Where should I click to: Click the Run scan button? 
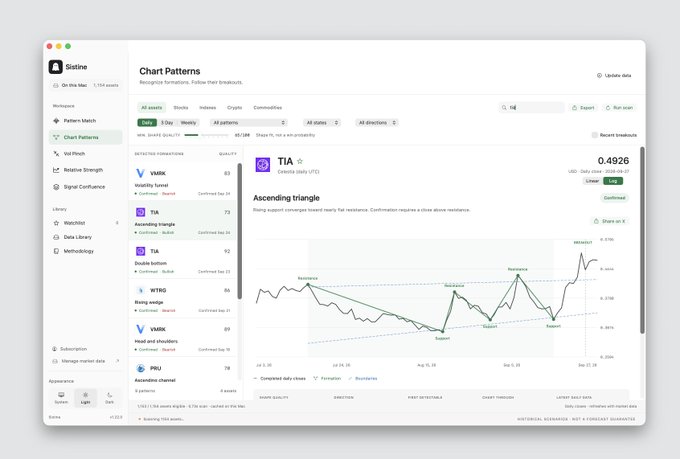[619, 108]
